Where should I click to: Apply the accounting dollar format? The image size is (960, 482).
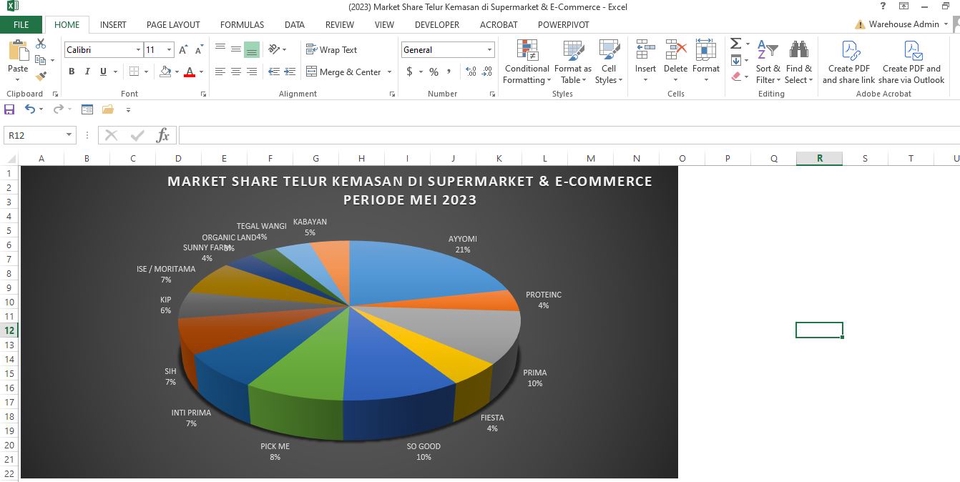pos(409,72)
